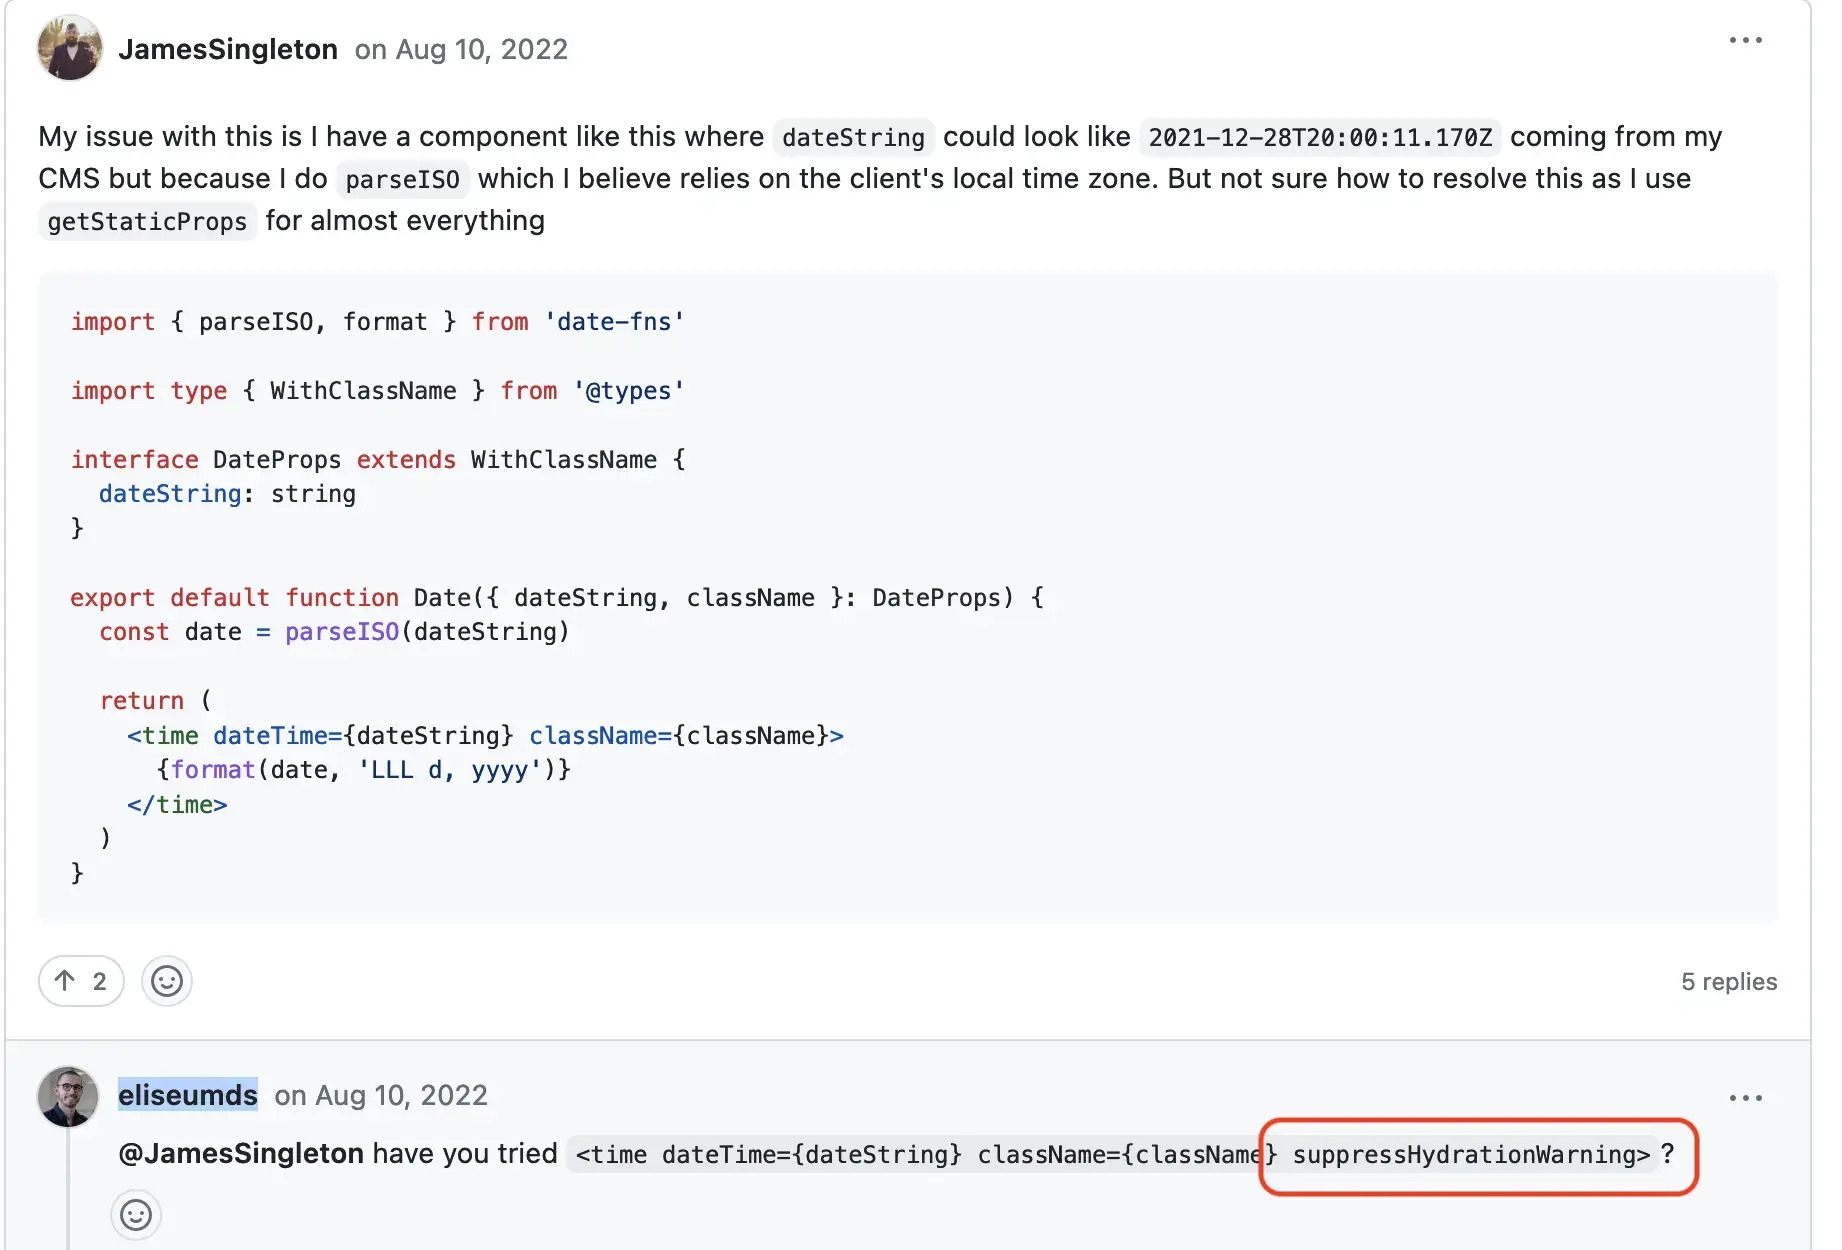Click the highlighted suppressHydrationWarning text

[1470, 1155]
